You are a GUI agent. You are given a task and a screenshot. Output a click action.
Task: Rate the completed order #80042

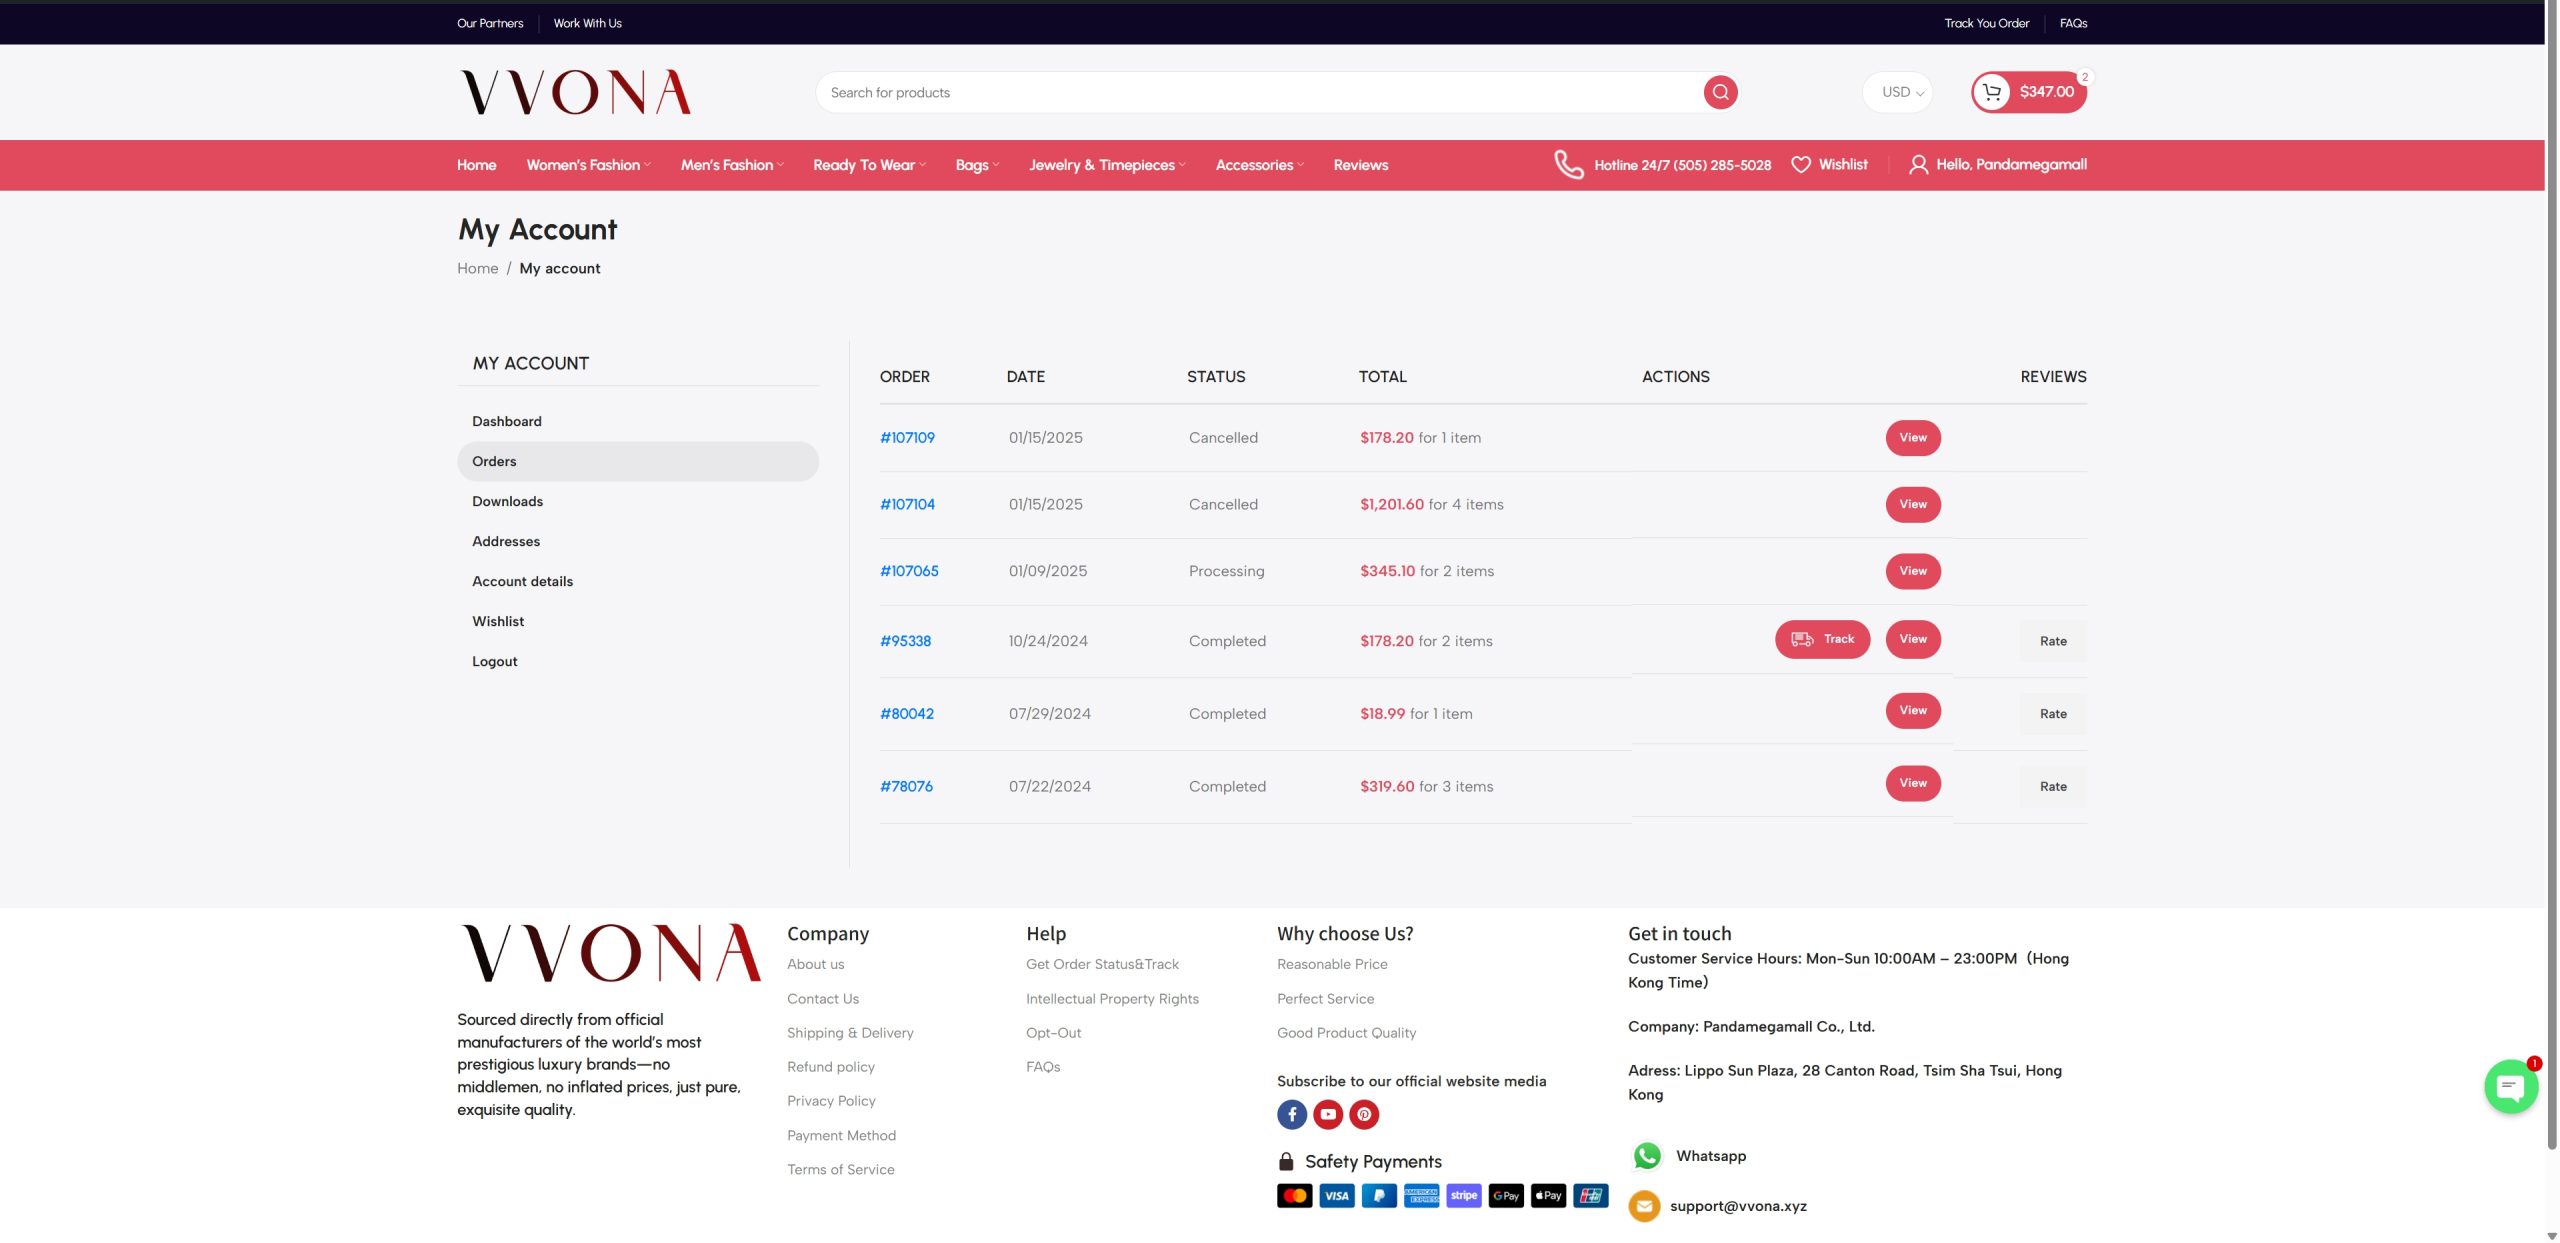(x=2052, y=714)
